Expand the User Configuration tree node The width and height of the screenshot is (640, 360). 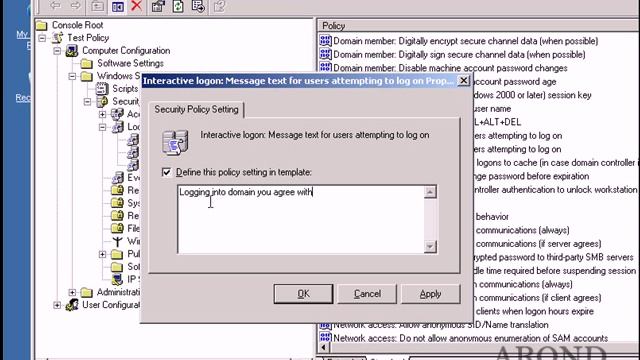(x=57, y=305)
